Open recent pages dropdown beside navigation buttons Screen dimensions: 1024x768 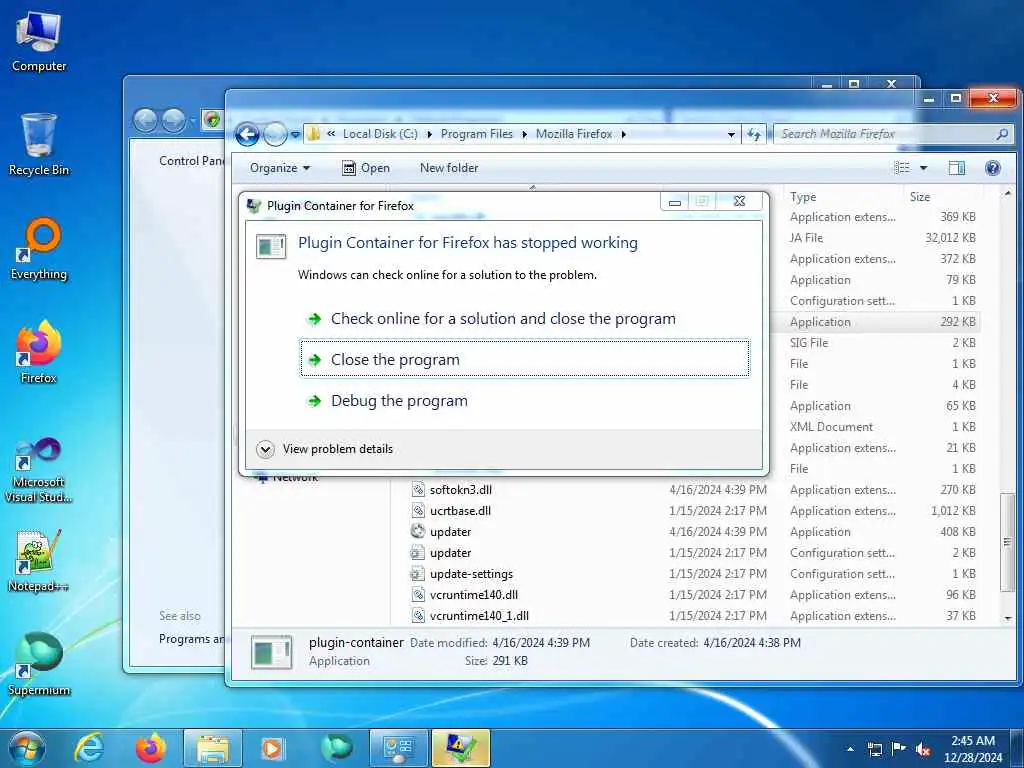tap(295, 135)
